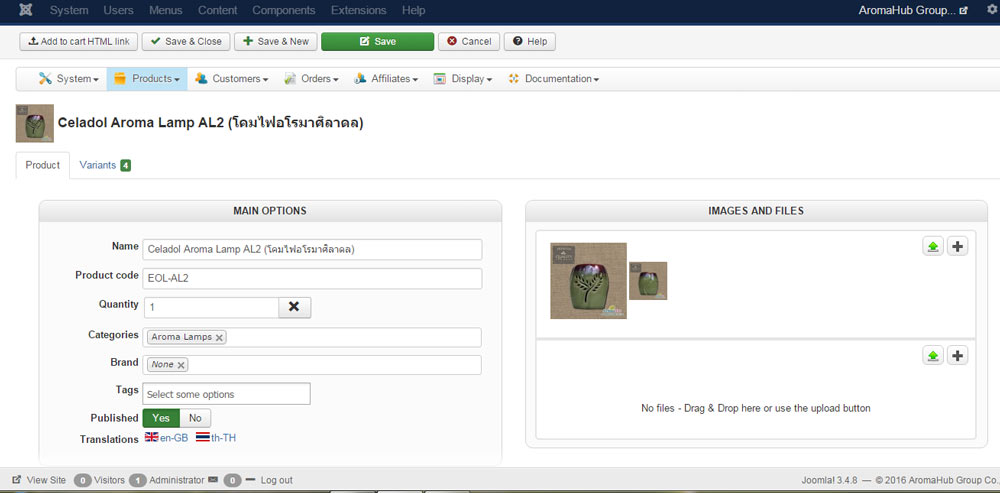
Task: Set Published to No
Action: (x=195, y=418)
